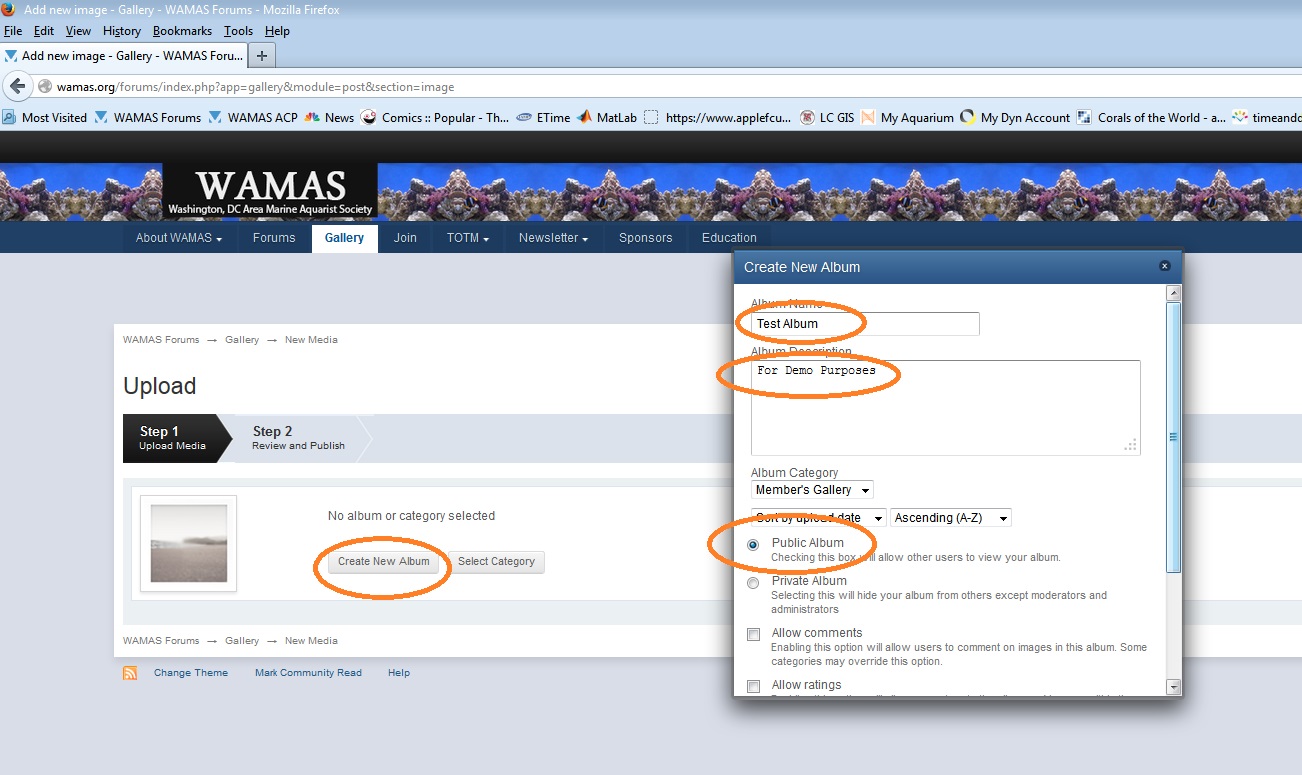The height and width of the screenshot is (775, 1302).
Task: Open the ETime bookmark
Action: [x=543, y=117]
